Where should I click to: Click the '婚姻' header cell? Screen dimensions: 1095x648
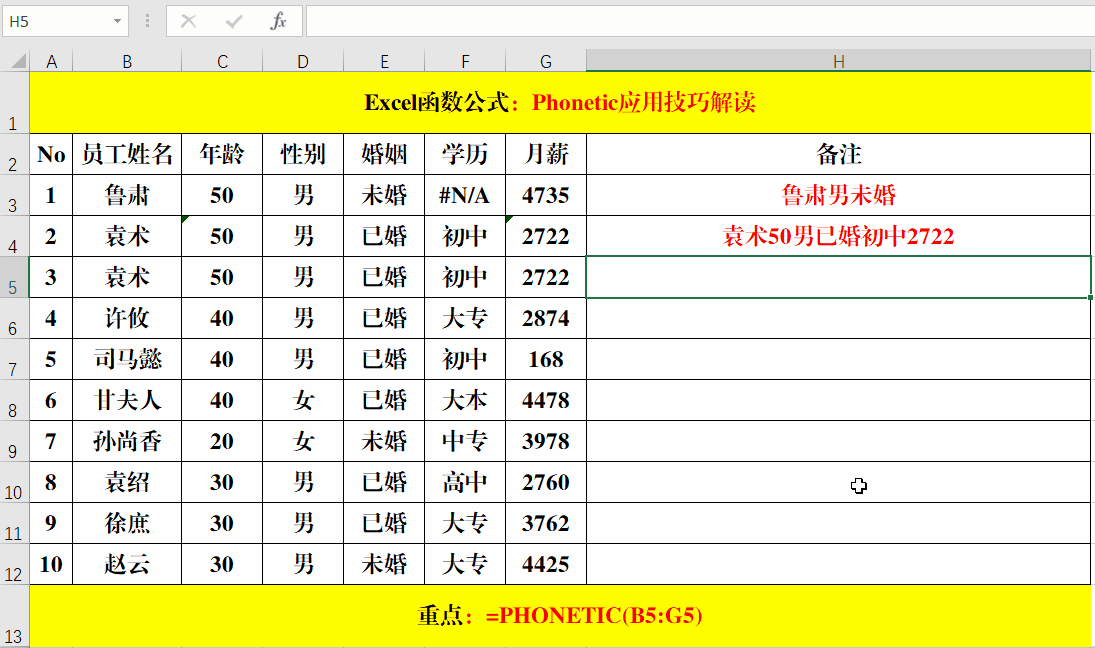tap(384, 154)
